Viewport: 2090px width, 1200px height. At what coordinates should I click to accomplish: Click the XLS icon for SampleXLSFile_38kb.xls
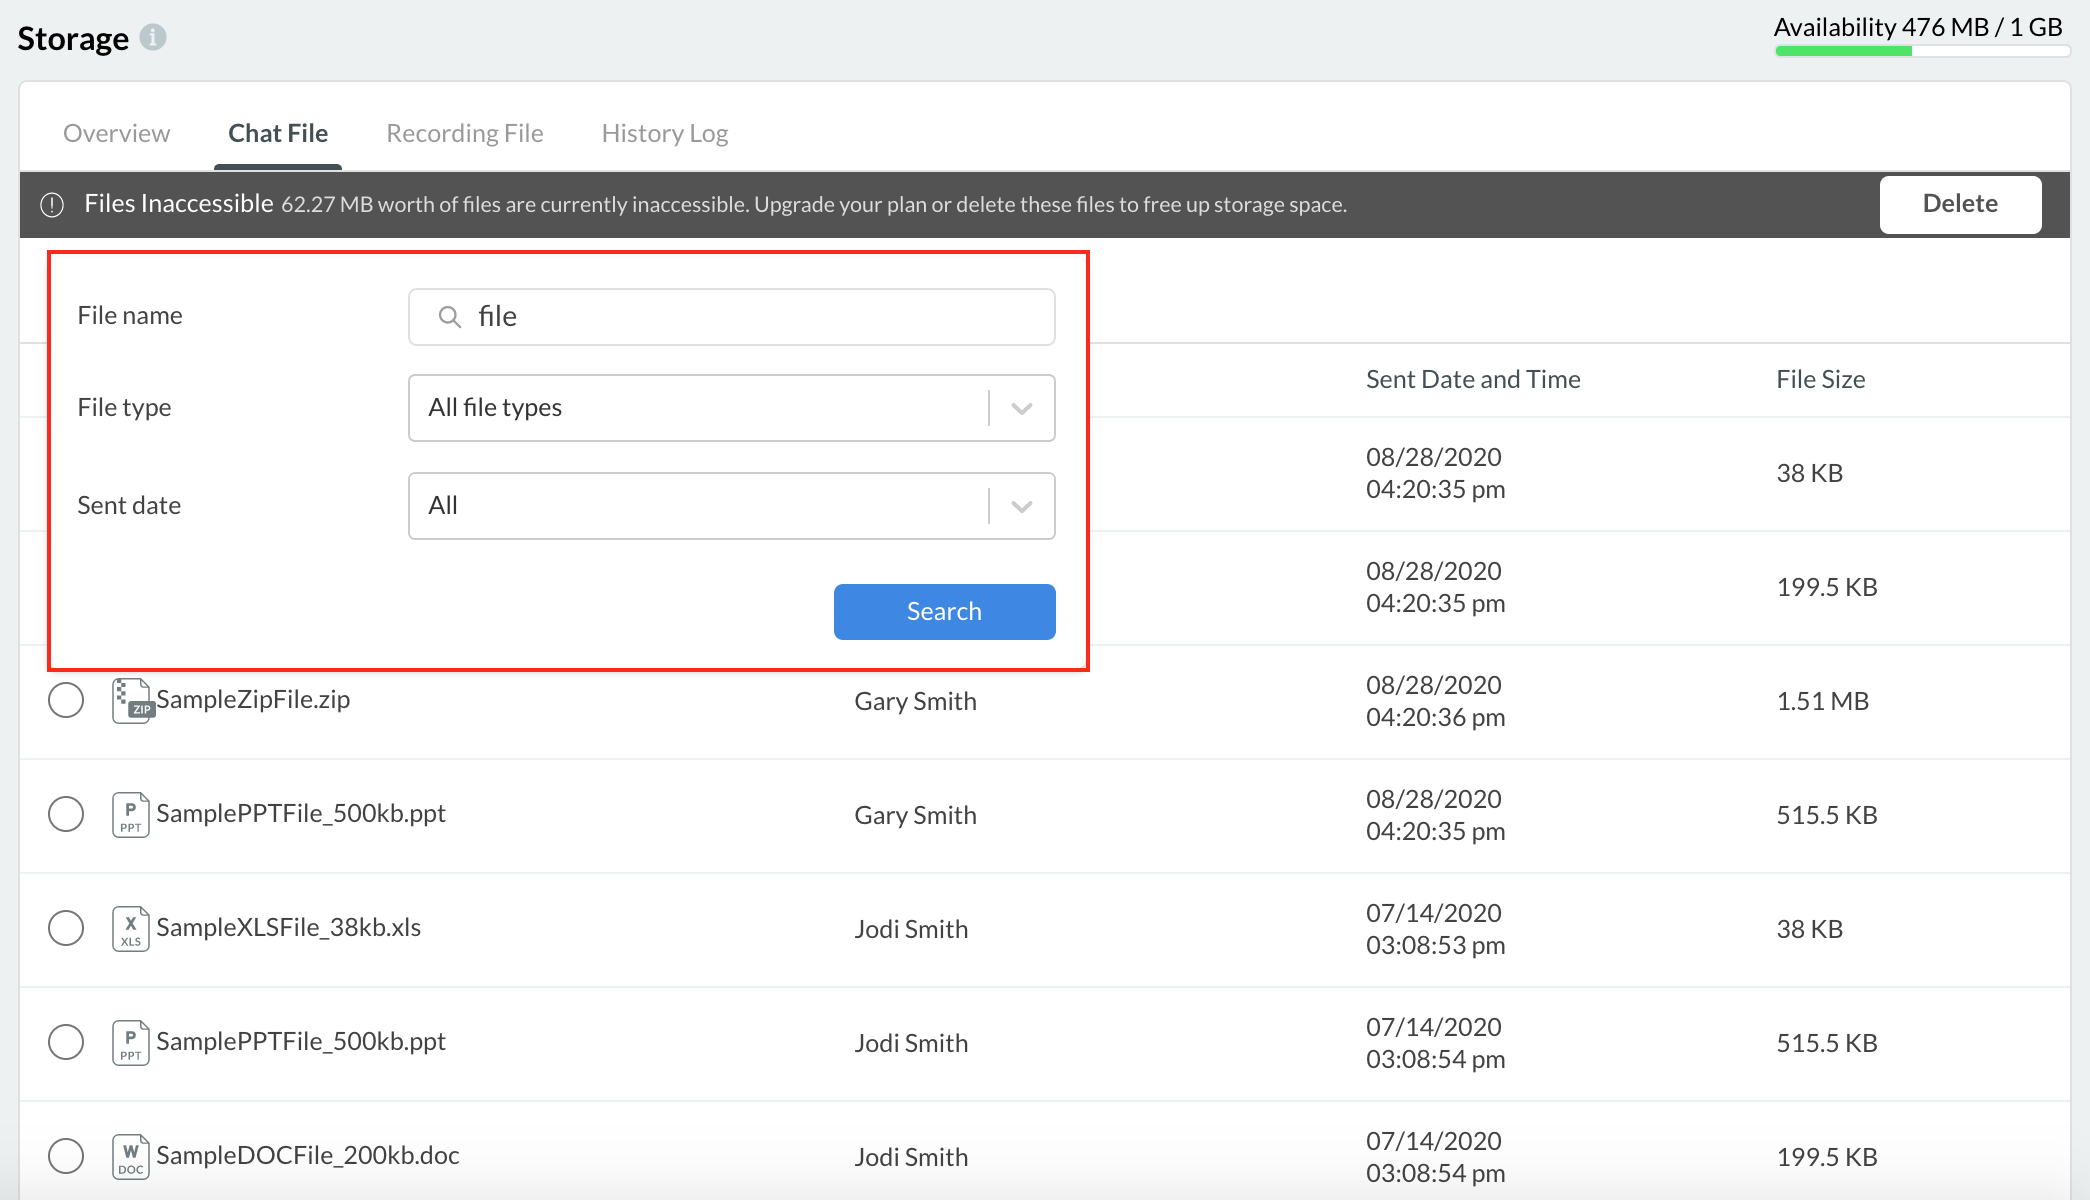[131, 928]
